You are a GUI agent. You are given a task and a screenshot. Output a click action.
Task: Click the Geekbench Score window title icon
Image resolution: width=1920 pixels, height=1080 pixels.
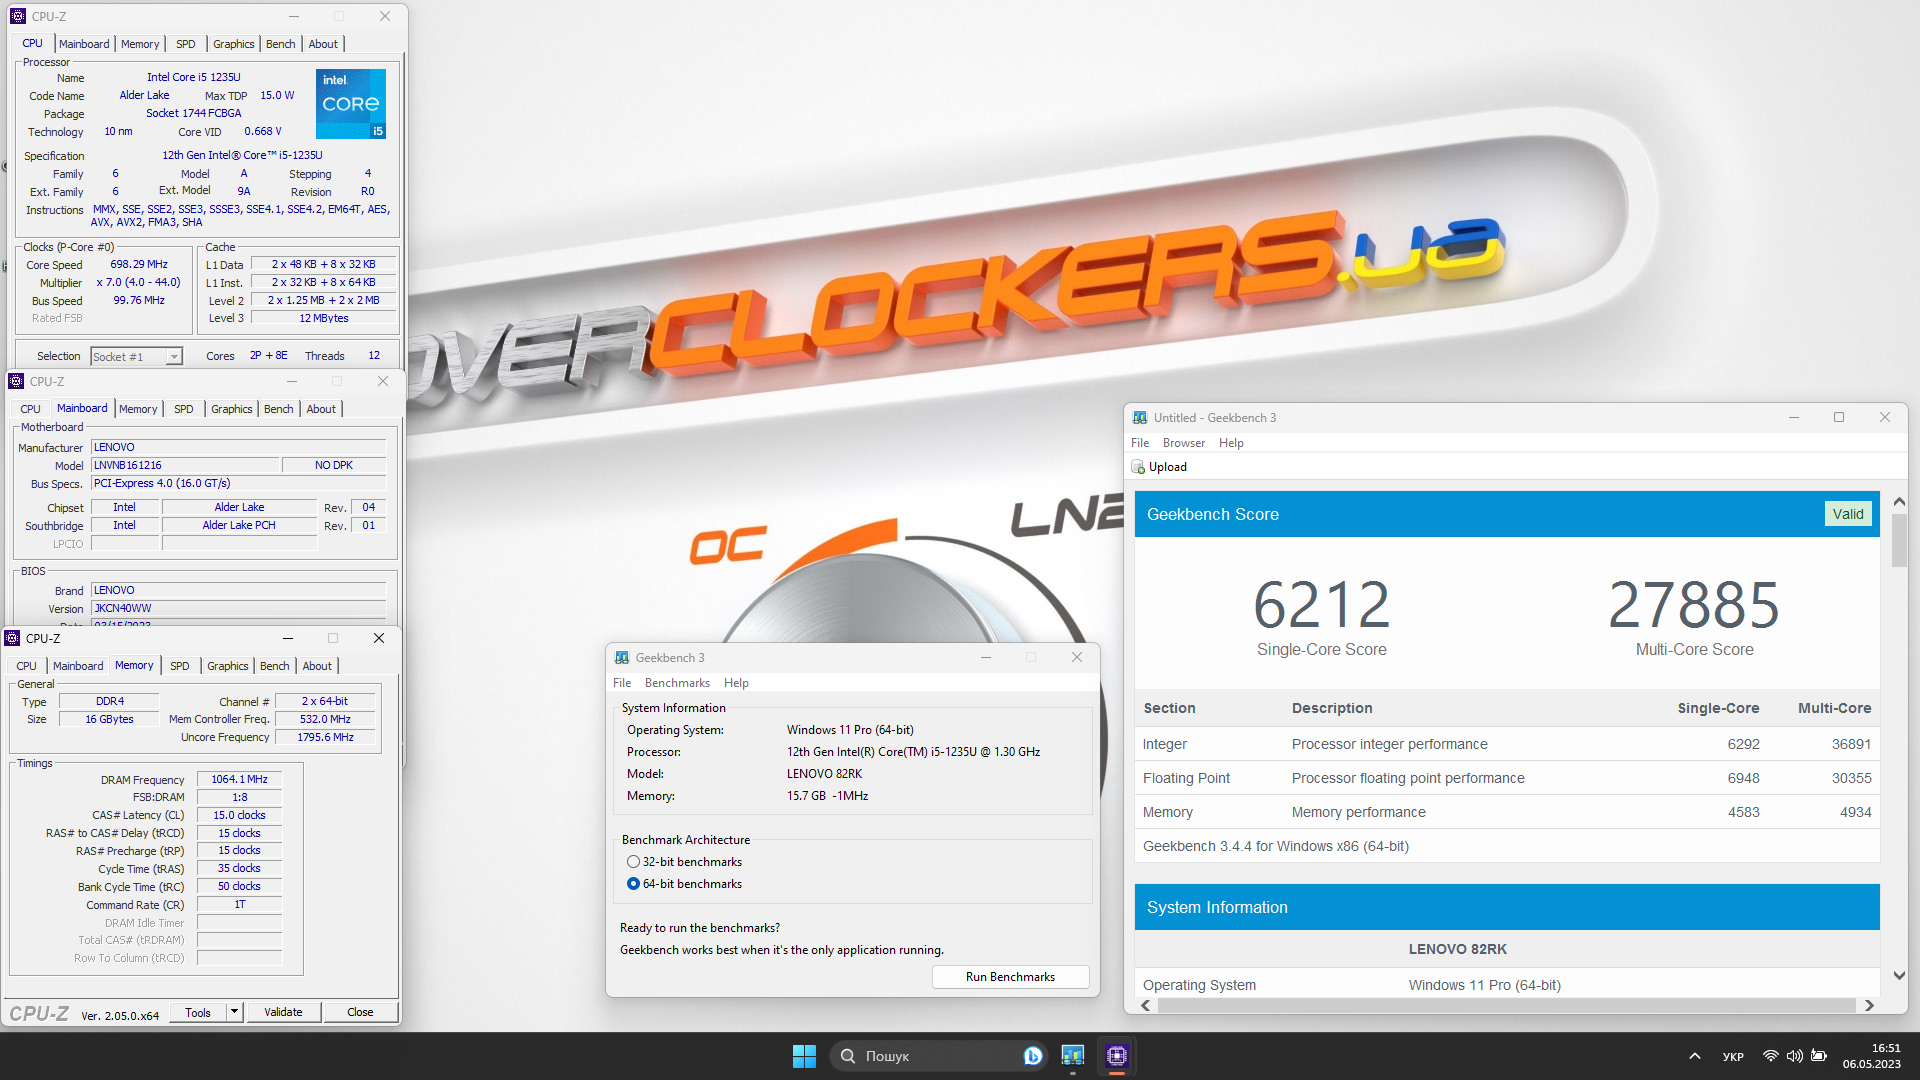[1140, 418]
